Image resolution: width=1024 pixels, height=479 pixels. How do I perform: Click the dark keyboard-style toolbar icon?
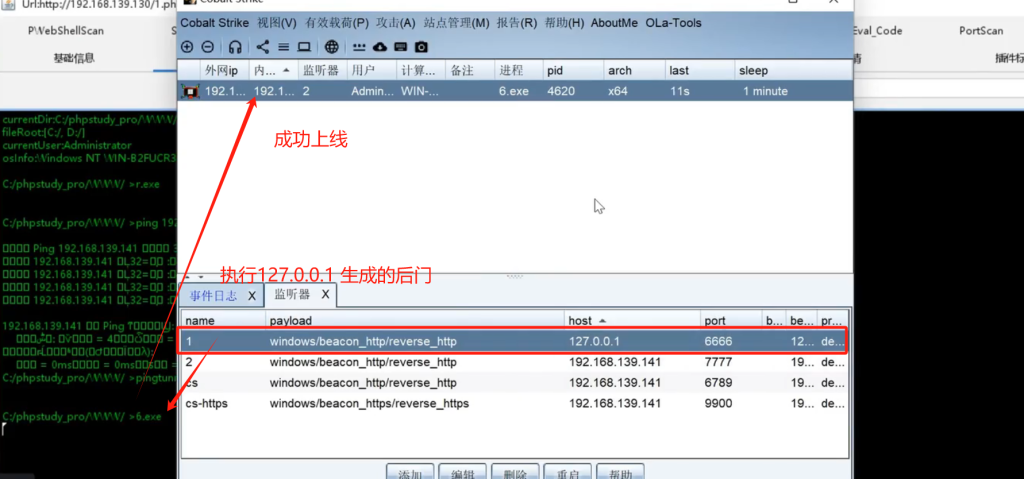[400, 46]
